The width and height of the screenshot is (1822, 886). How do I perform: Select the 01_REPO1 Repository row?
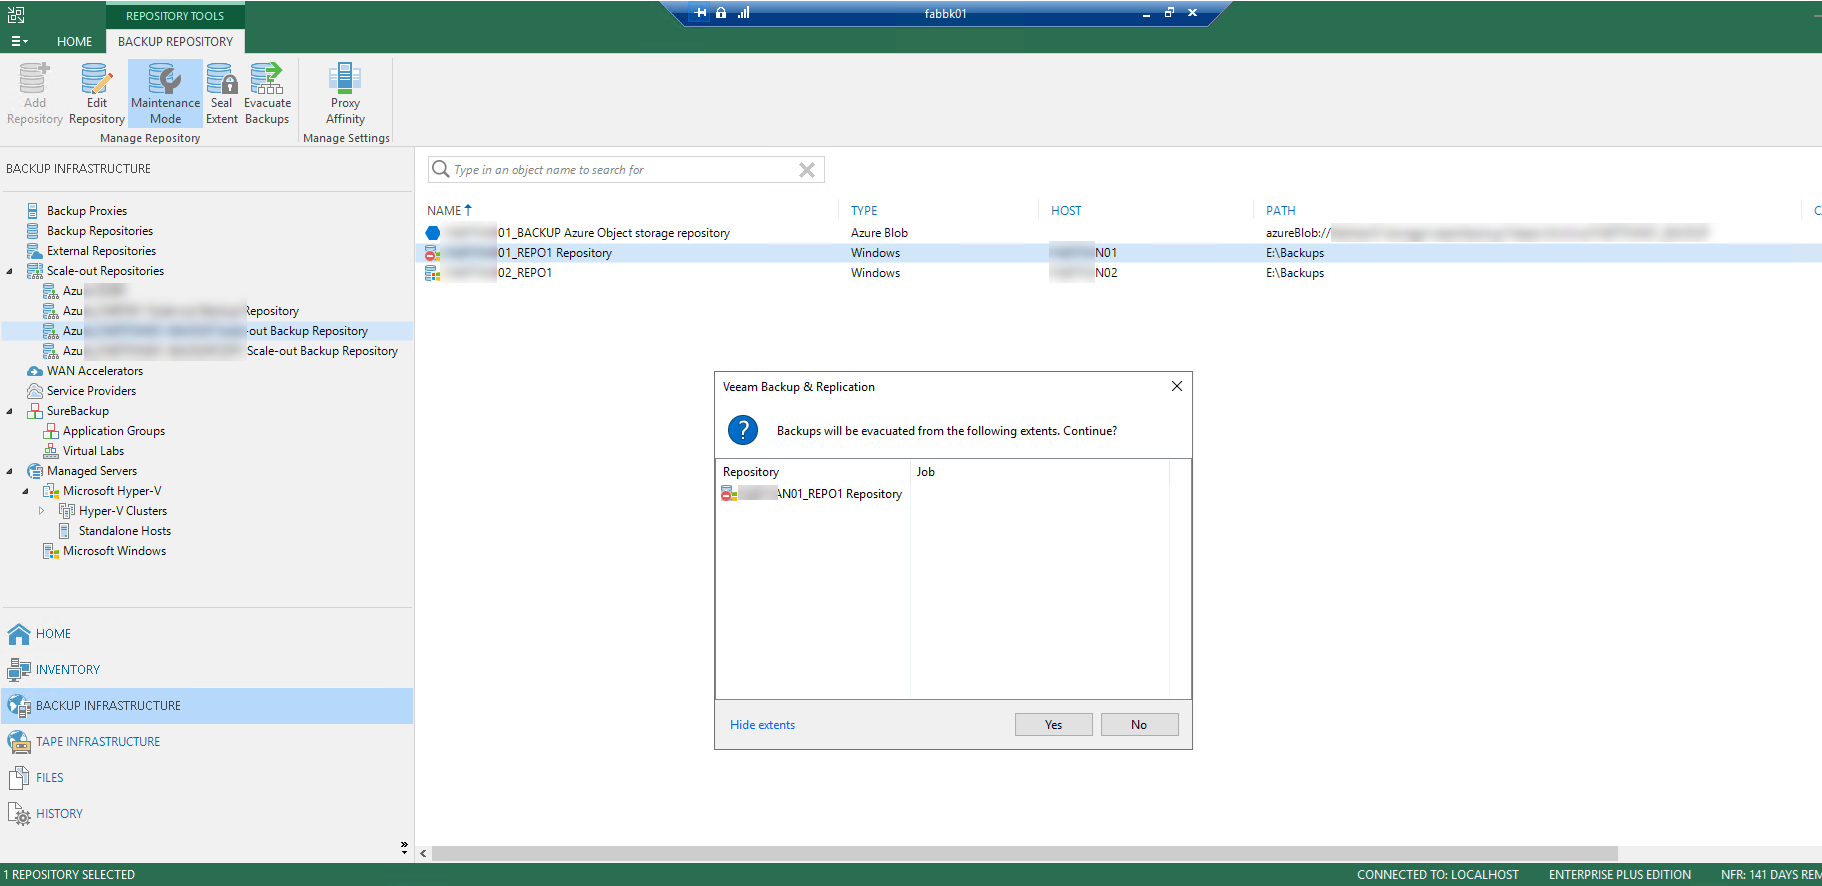coord(1118,253)
